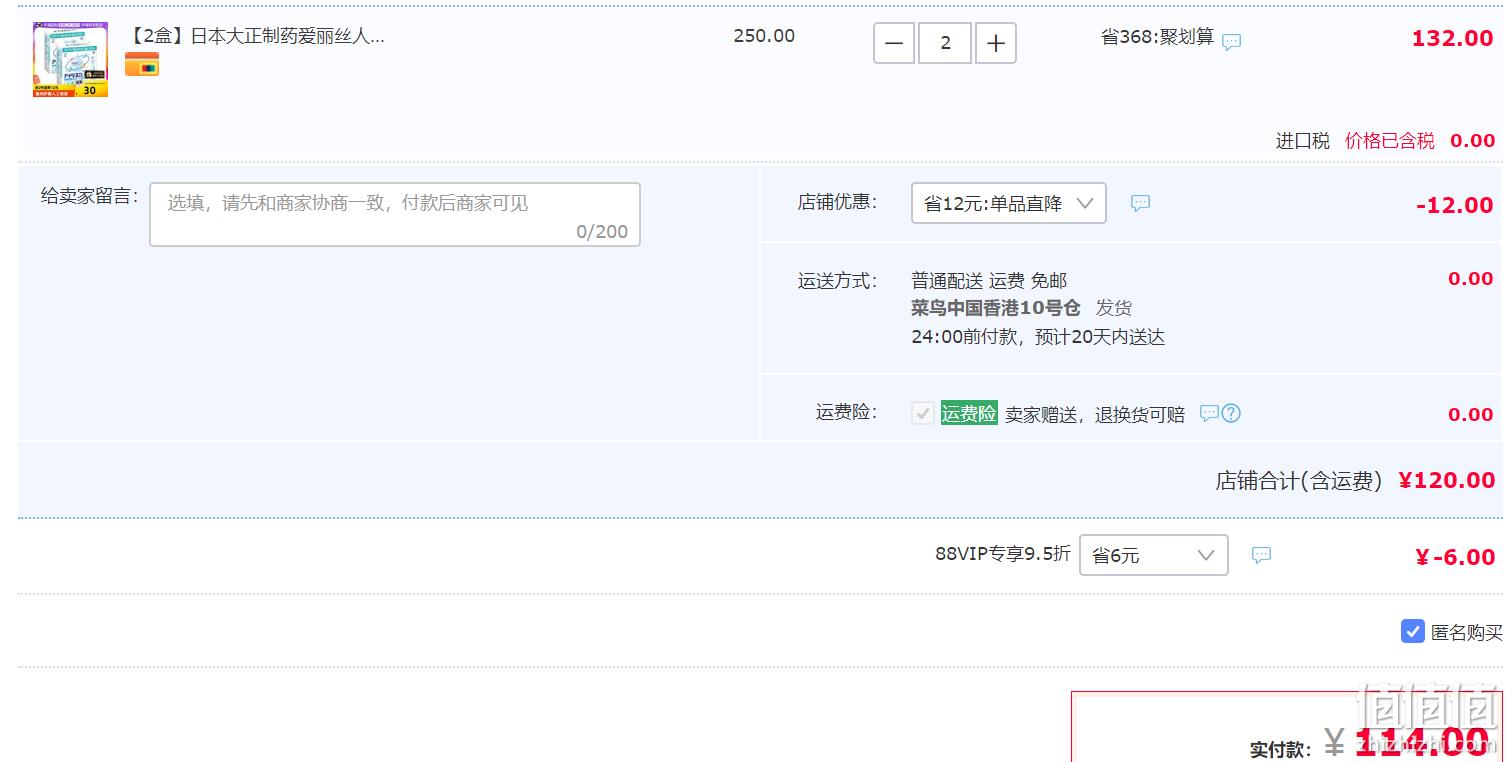The width and height of the screenshot is (1506, 762).
Task: Click the ¥-6.00 VIP discount amount
Action: tap(1455, 557)
